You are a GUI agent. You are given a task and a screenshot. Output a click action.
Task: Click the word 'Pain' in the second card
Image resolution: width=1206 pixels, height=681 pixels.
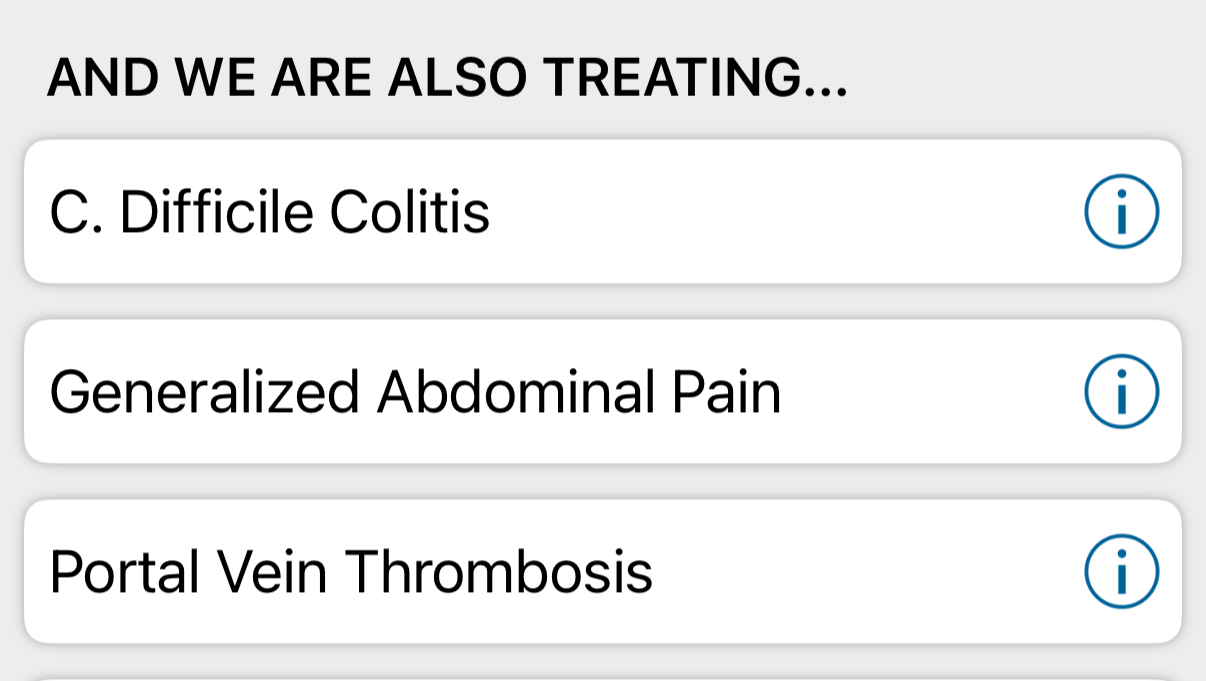(726, 392)
